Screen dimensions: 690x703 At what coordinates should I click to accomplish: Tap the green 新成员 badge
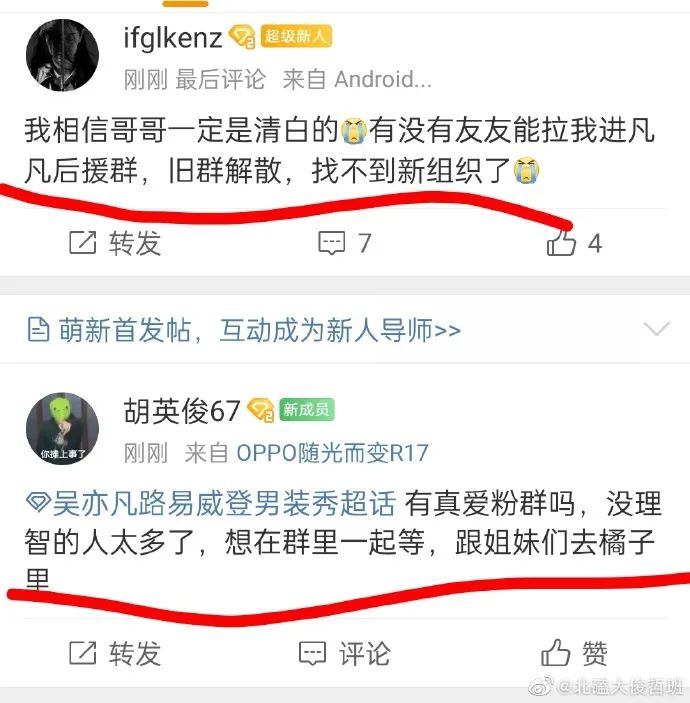click(x=307, y=409)
